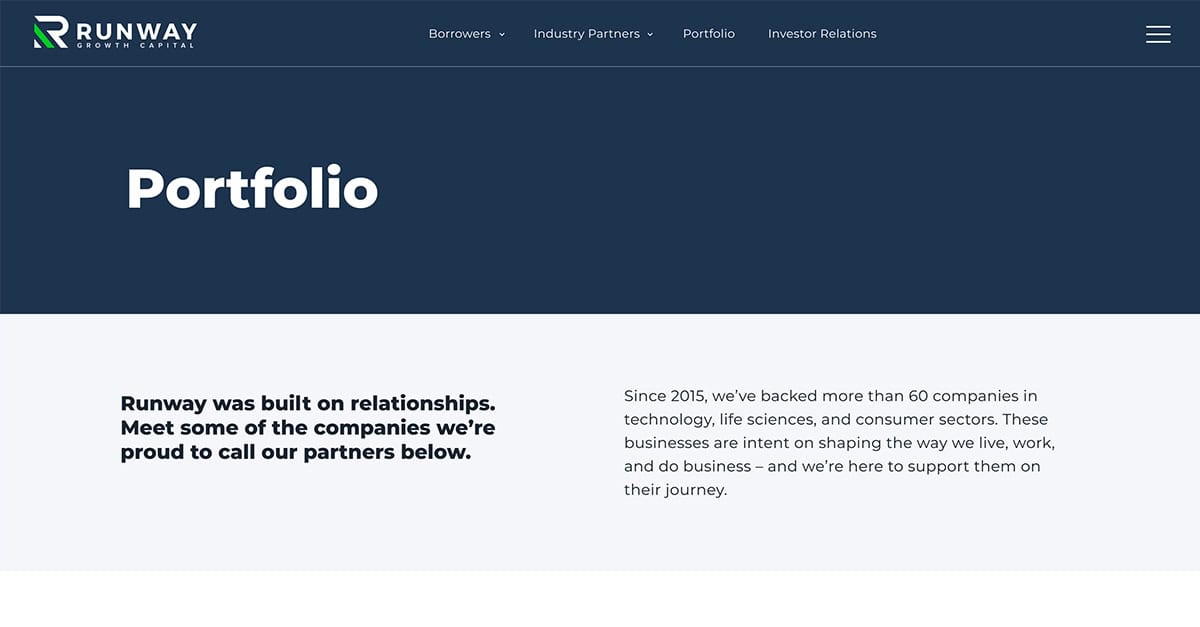Click the chevron beside Industry Partners
The width and height of the screenshot is (1200, 627).
650,33
